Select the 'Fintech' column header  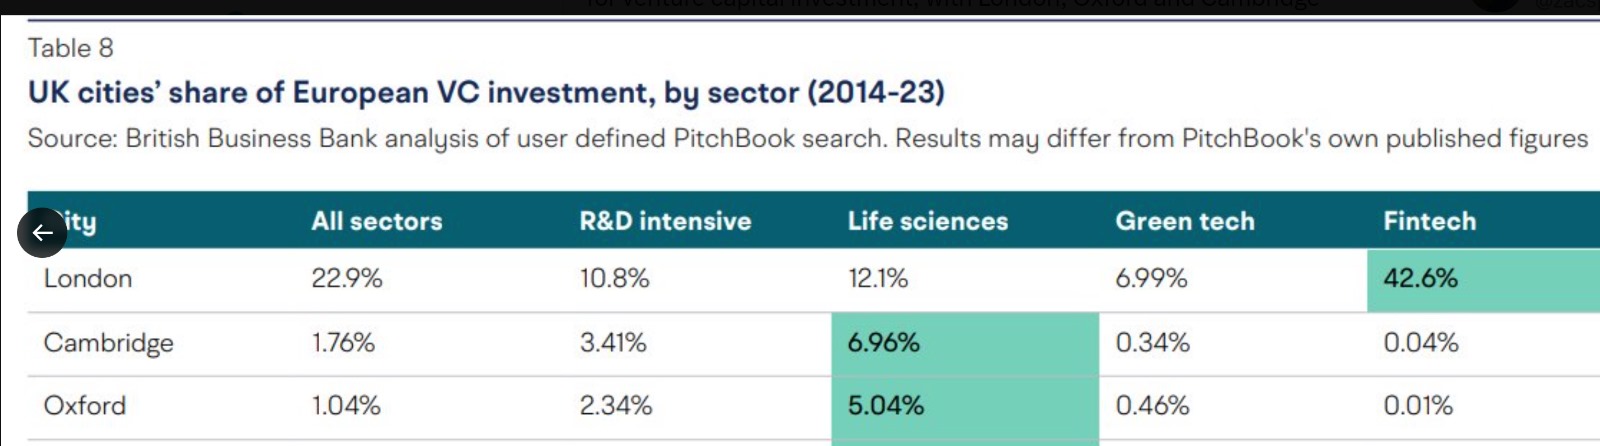point(1429,221)
